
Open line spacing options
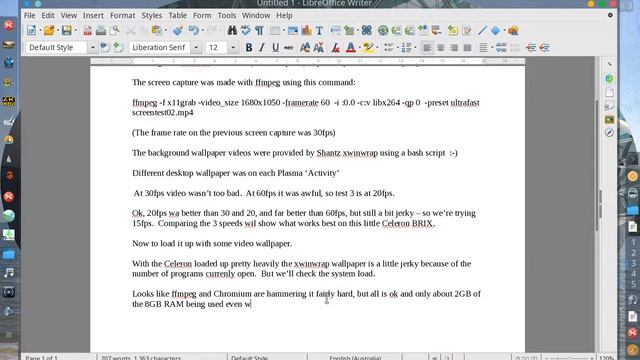click(483, 47)
